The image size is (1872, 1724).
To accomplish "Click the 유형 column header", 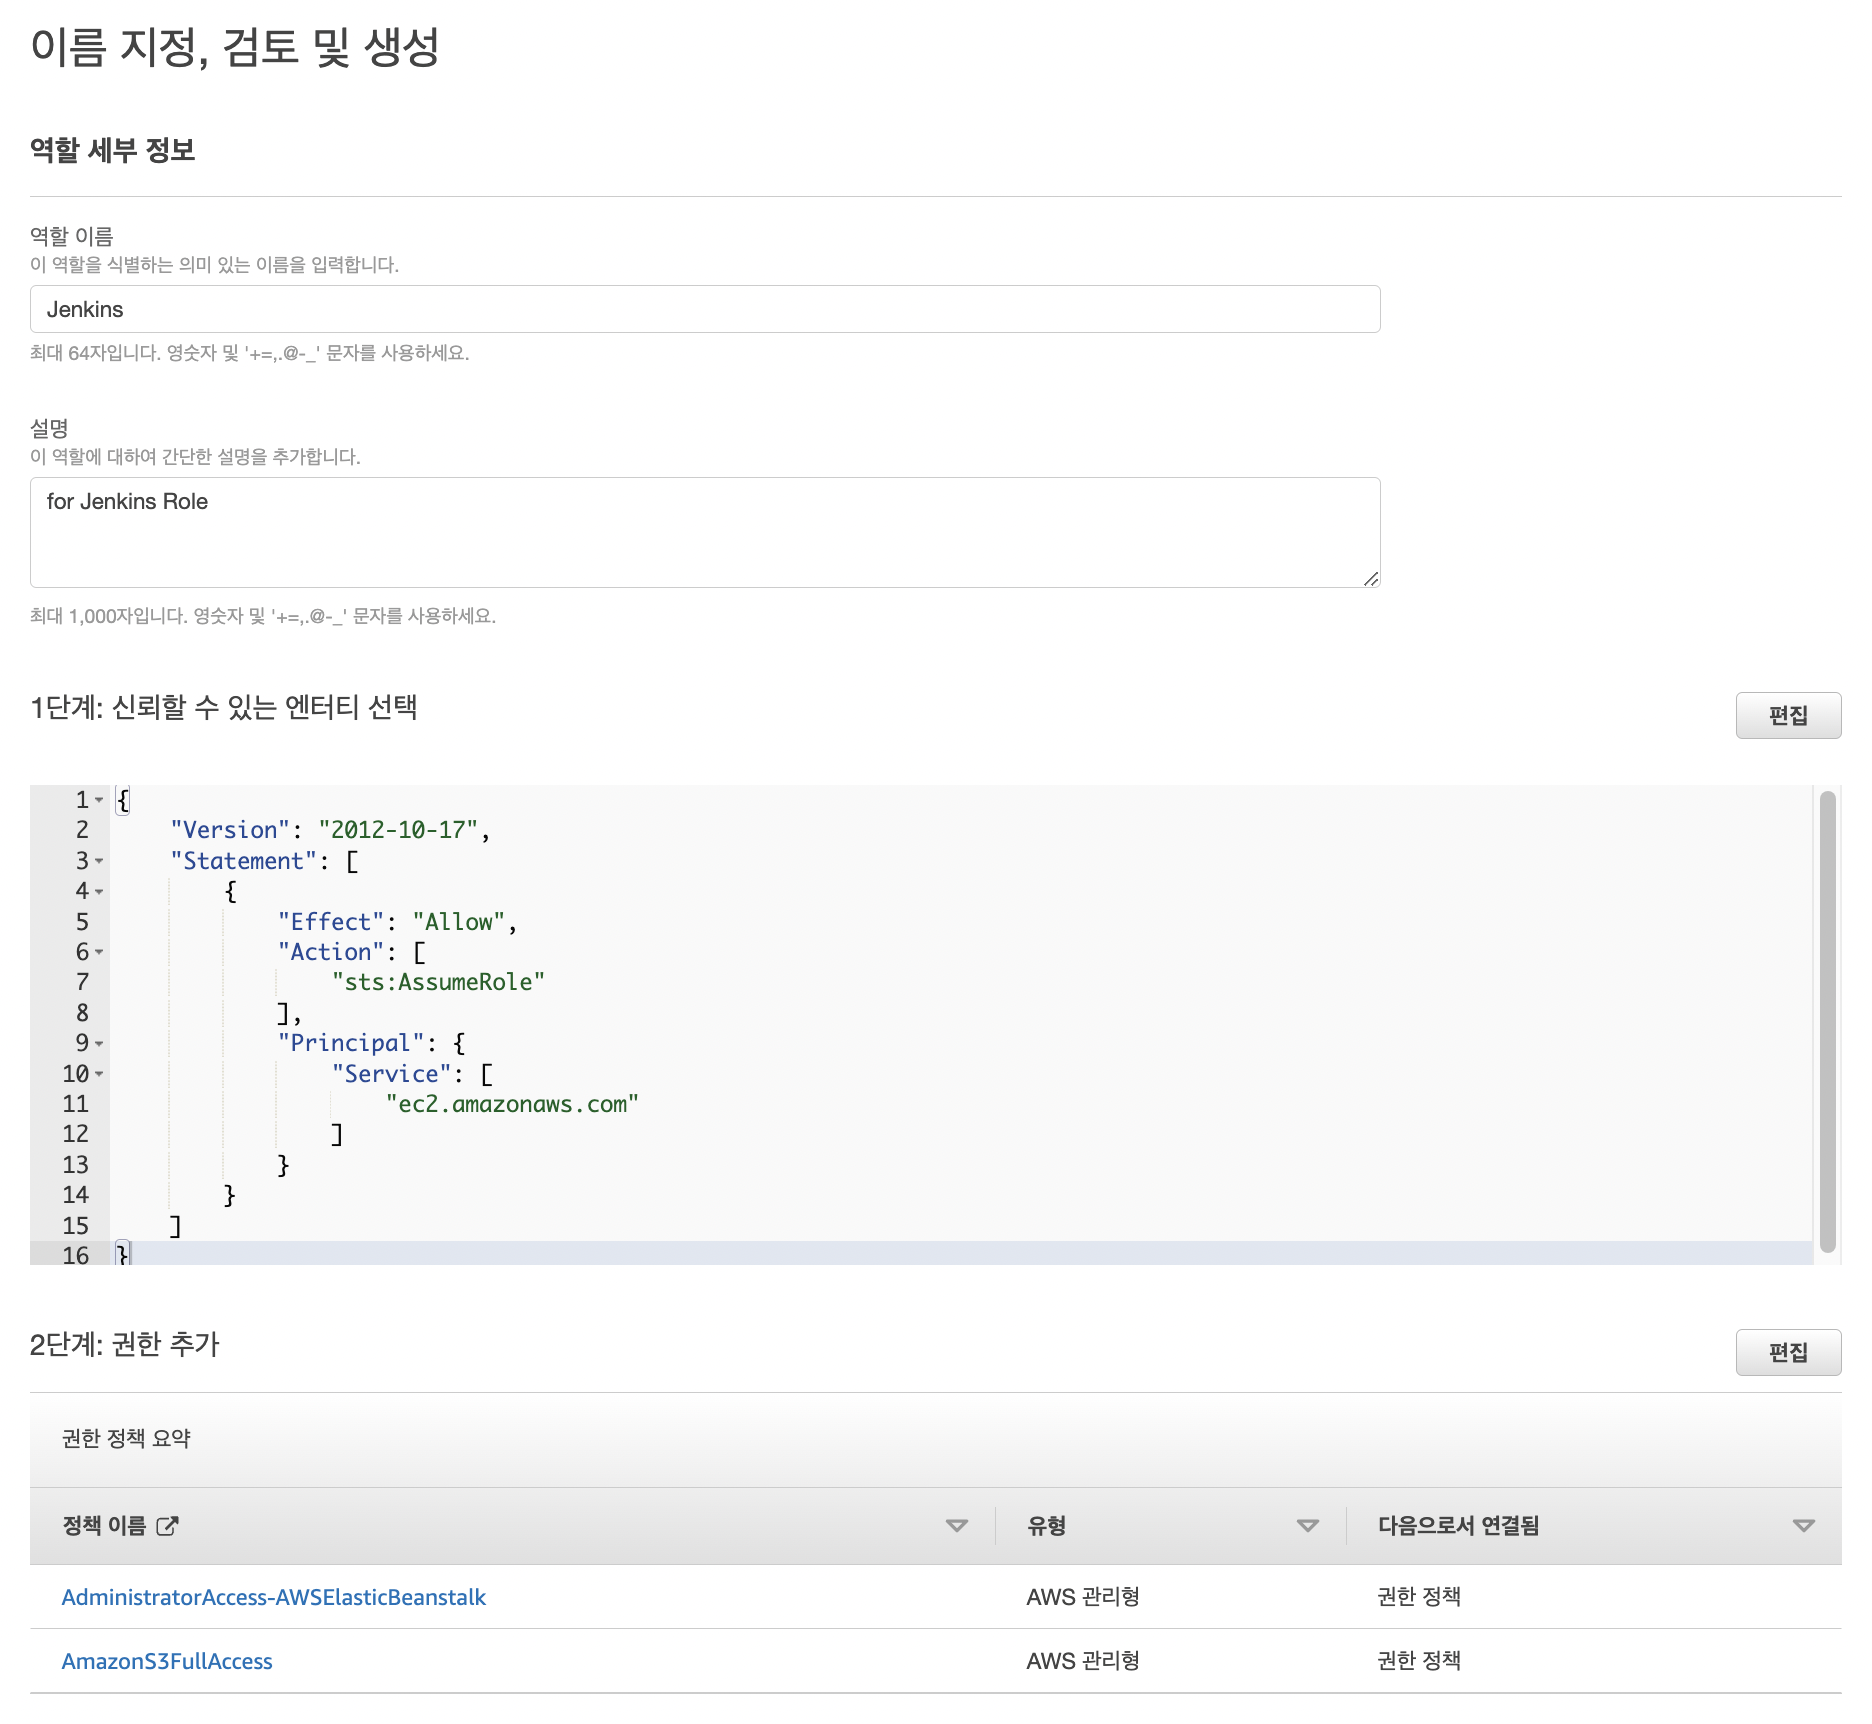I will click(1046, 1525).
